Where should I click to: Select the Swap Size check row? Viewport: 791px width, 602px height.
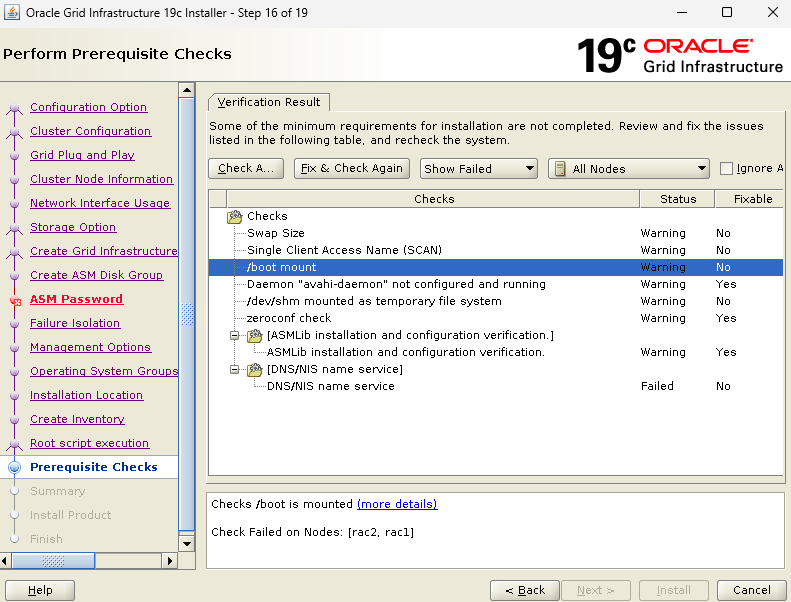(x=496, y=233)
